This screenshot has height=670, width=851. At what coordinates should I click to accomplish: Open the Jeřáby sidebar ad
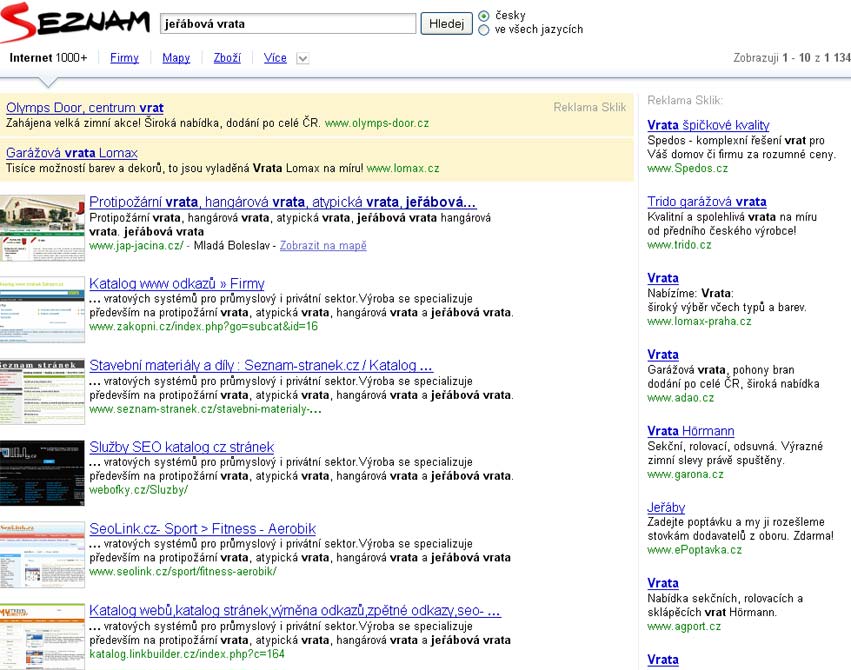666,507
